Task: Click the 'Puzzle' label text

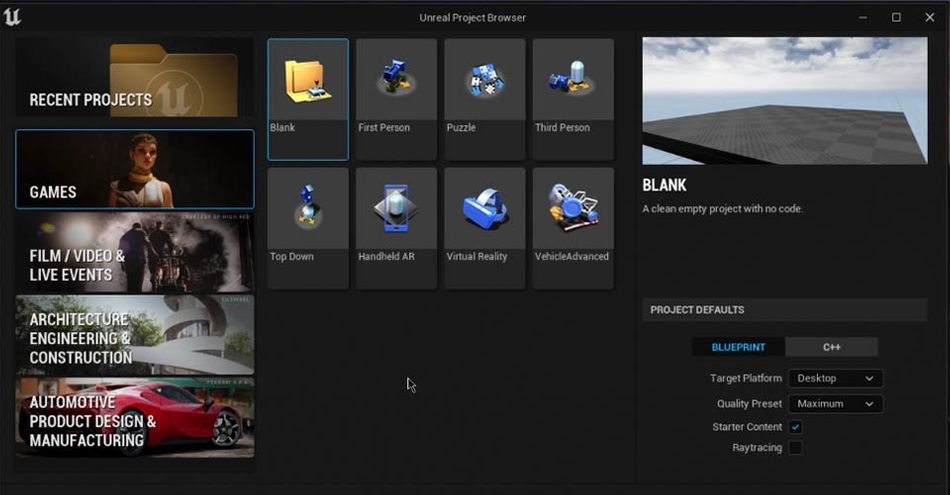Action: (461, 128)
